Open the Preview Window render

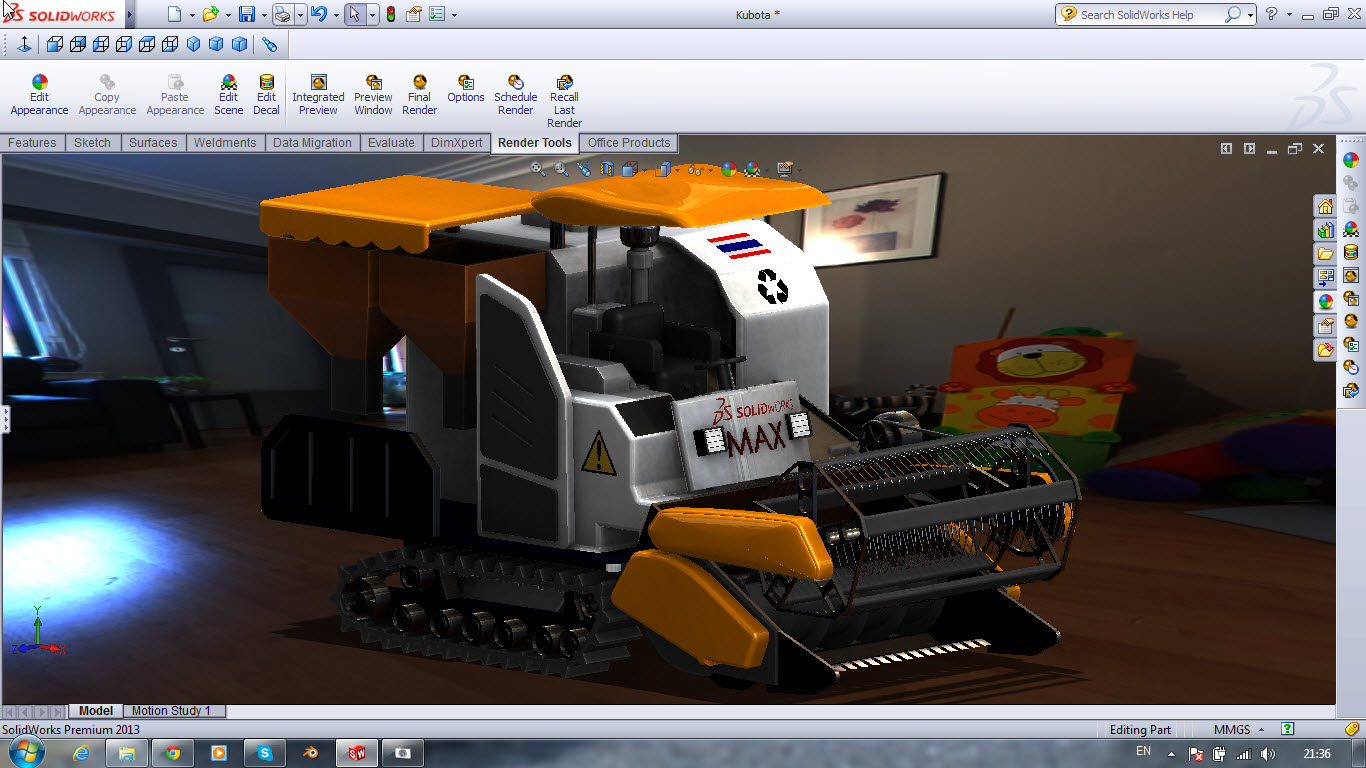click(373, 95)
